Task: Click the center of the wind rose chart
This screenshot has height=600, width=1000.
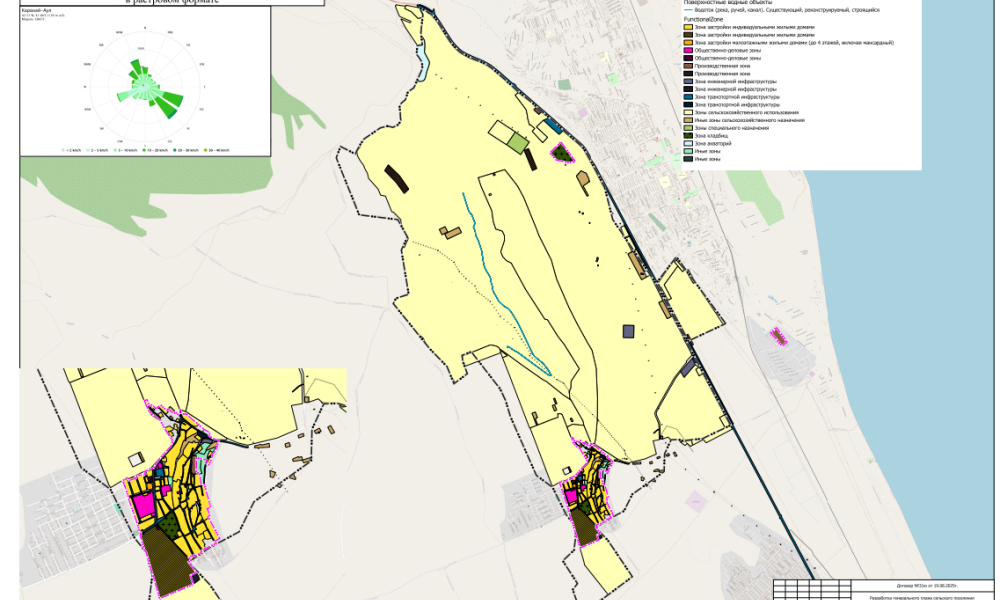Action: click(x=141, y=88)
